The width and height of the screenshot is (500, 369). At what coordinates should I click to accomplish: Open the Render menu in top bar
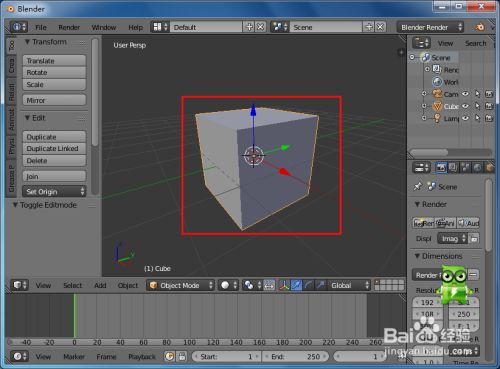click(x=69, y=27)
